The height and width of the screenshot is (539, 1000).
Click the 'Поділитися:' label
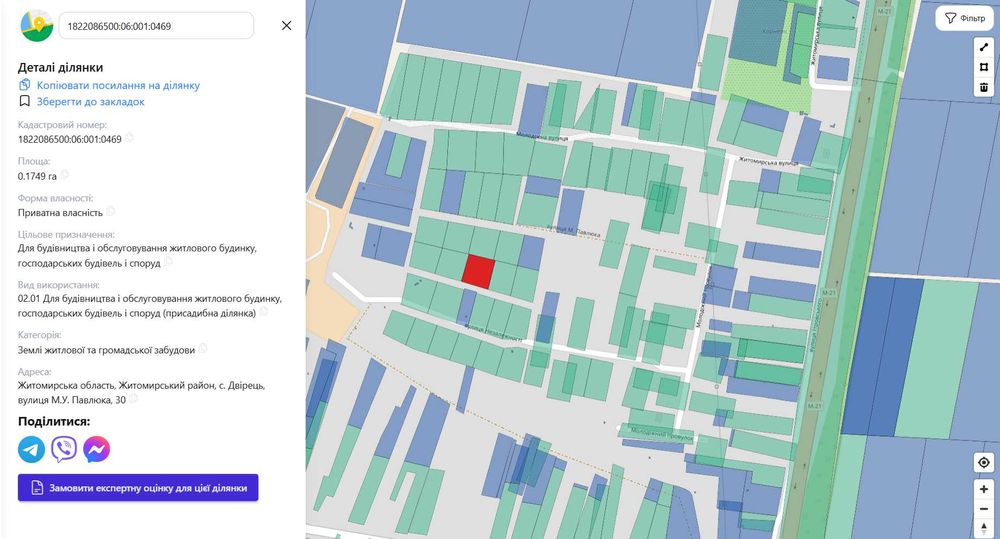coord(54,422)
